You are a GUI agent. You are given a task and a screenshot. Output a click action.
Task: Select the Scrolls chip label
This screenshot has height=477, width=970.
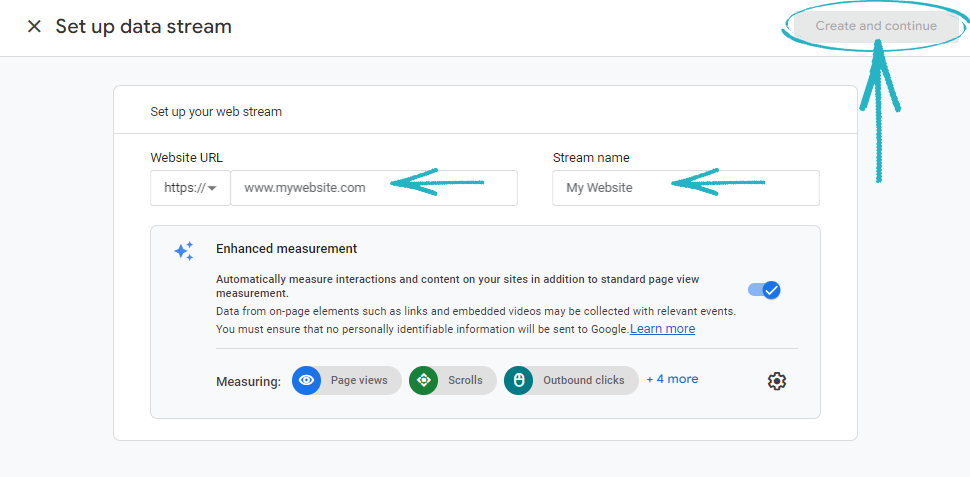465,380
